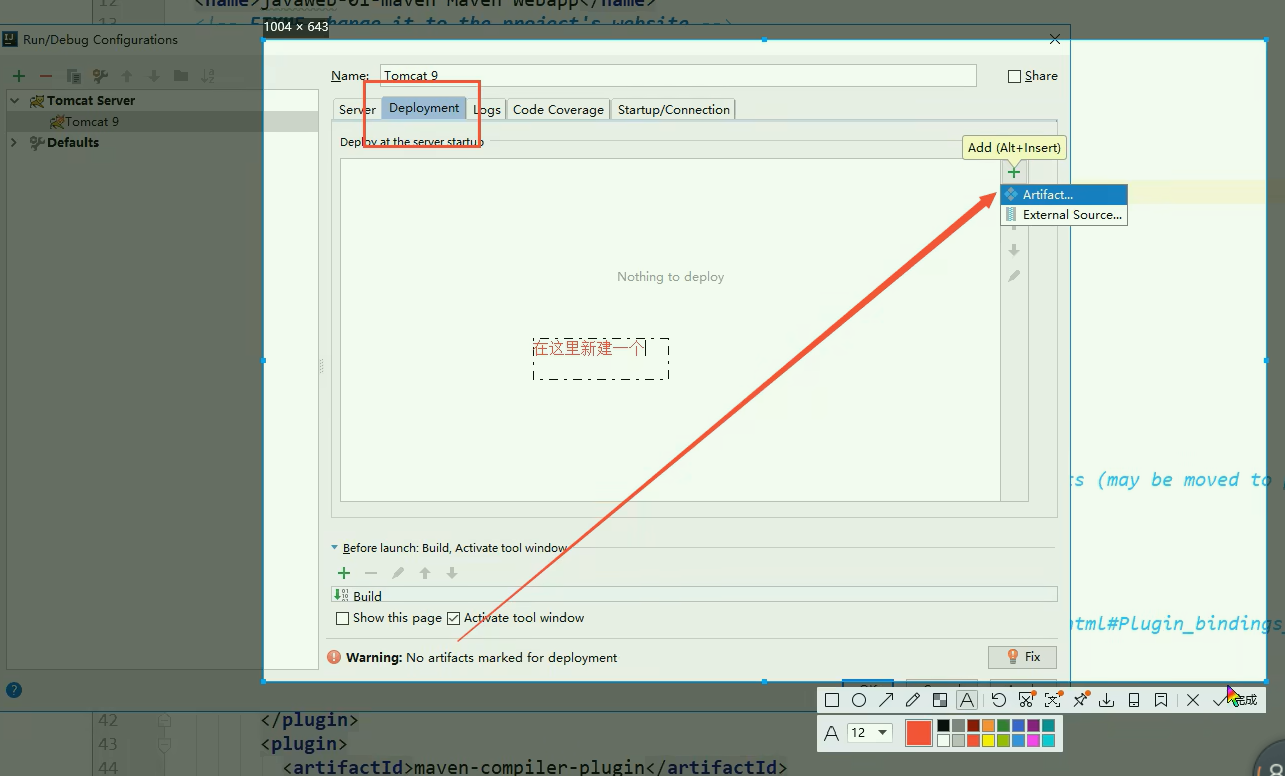The height and width of the screenshot is (776, 1285).
Task: Collapse the Before launch section
Action: click(x=335, y=548)
